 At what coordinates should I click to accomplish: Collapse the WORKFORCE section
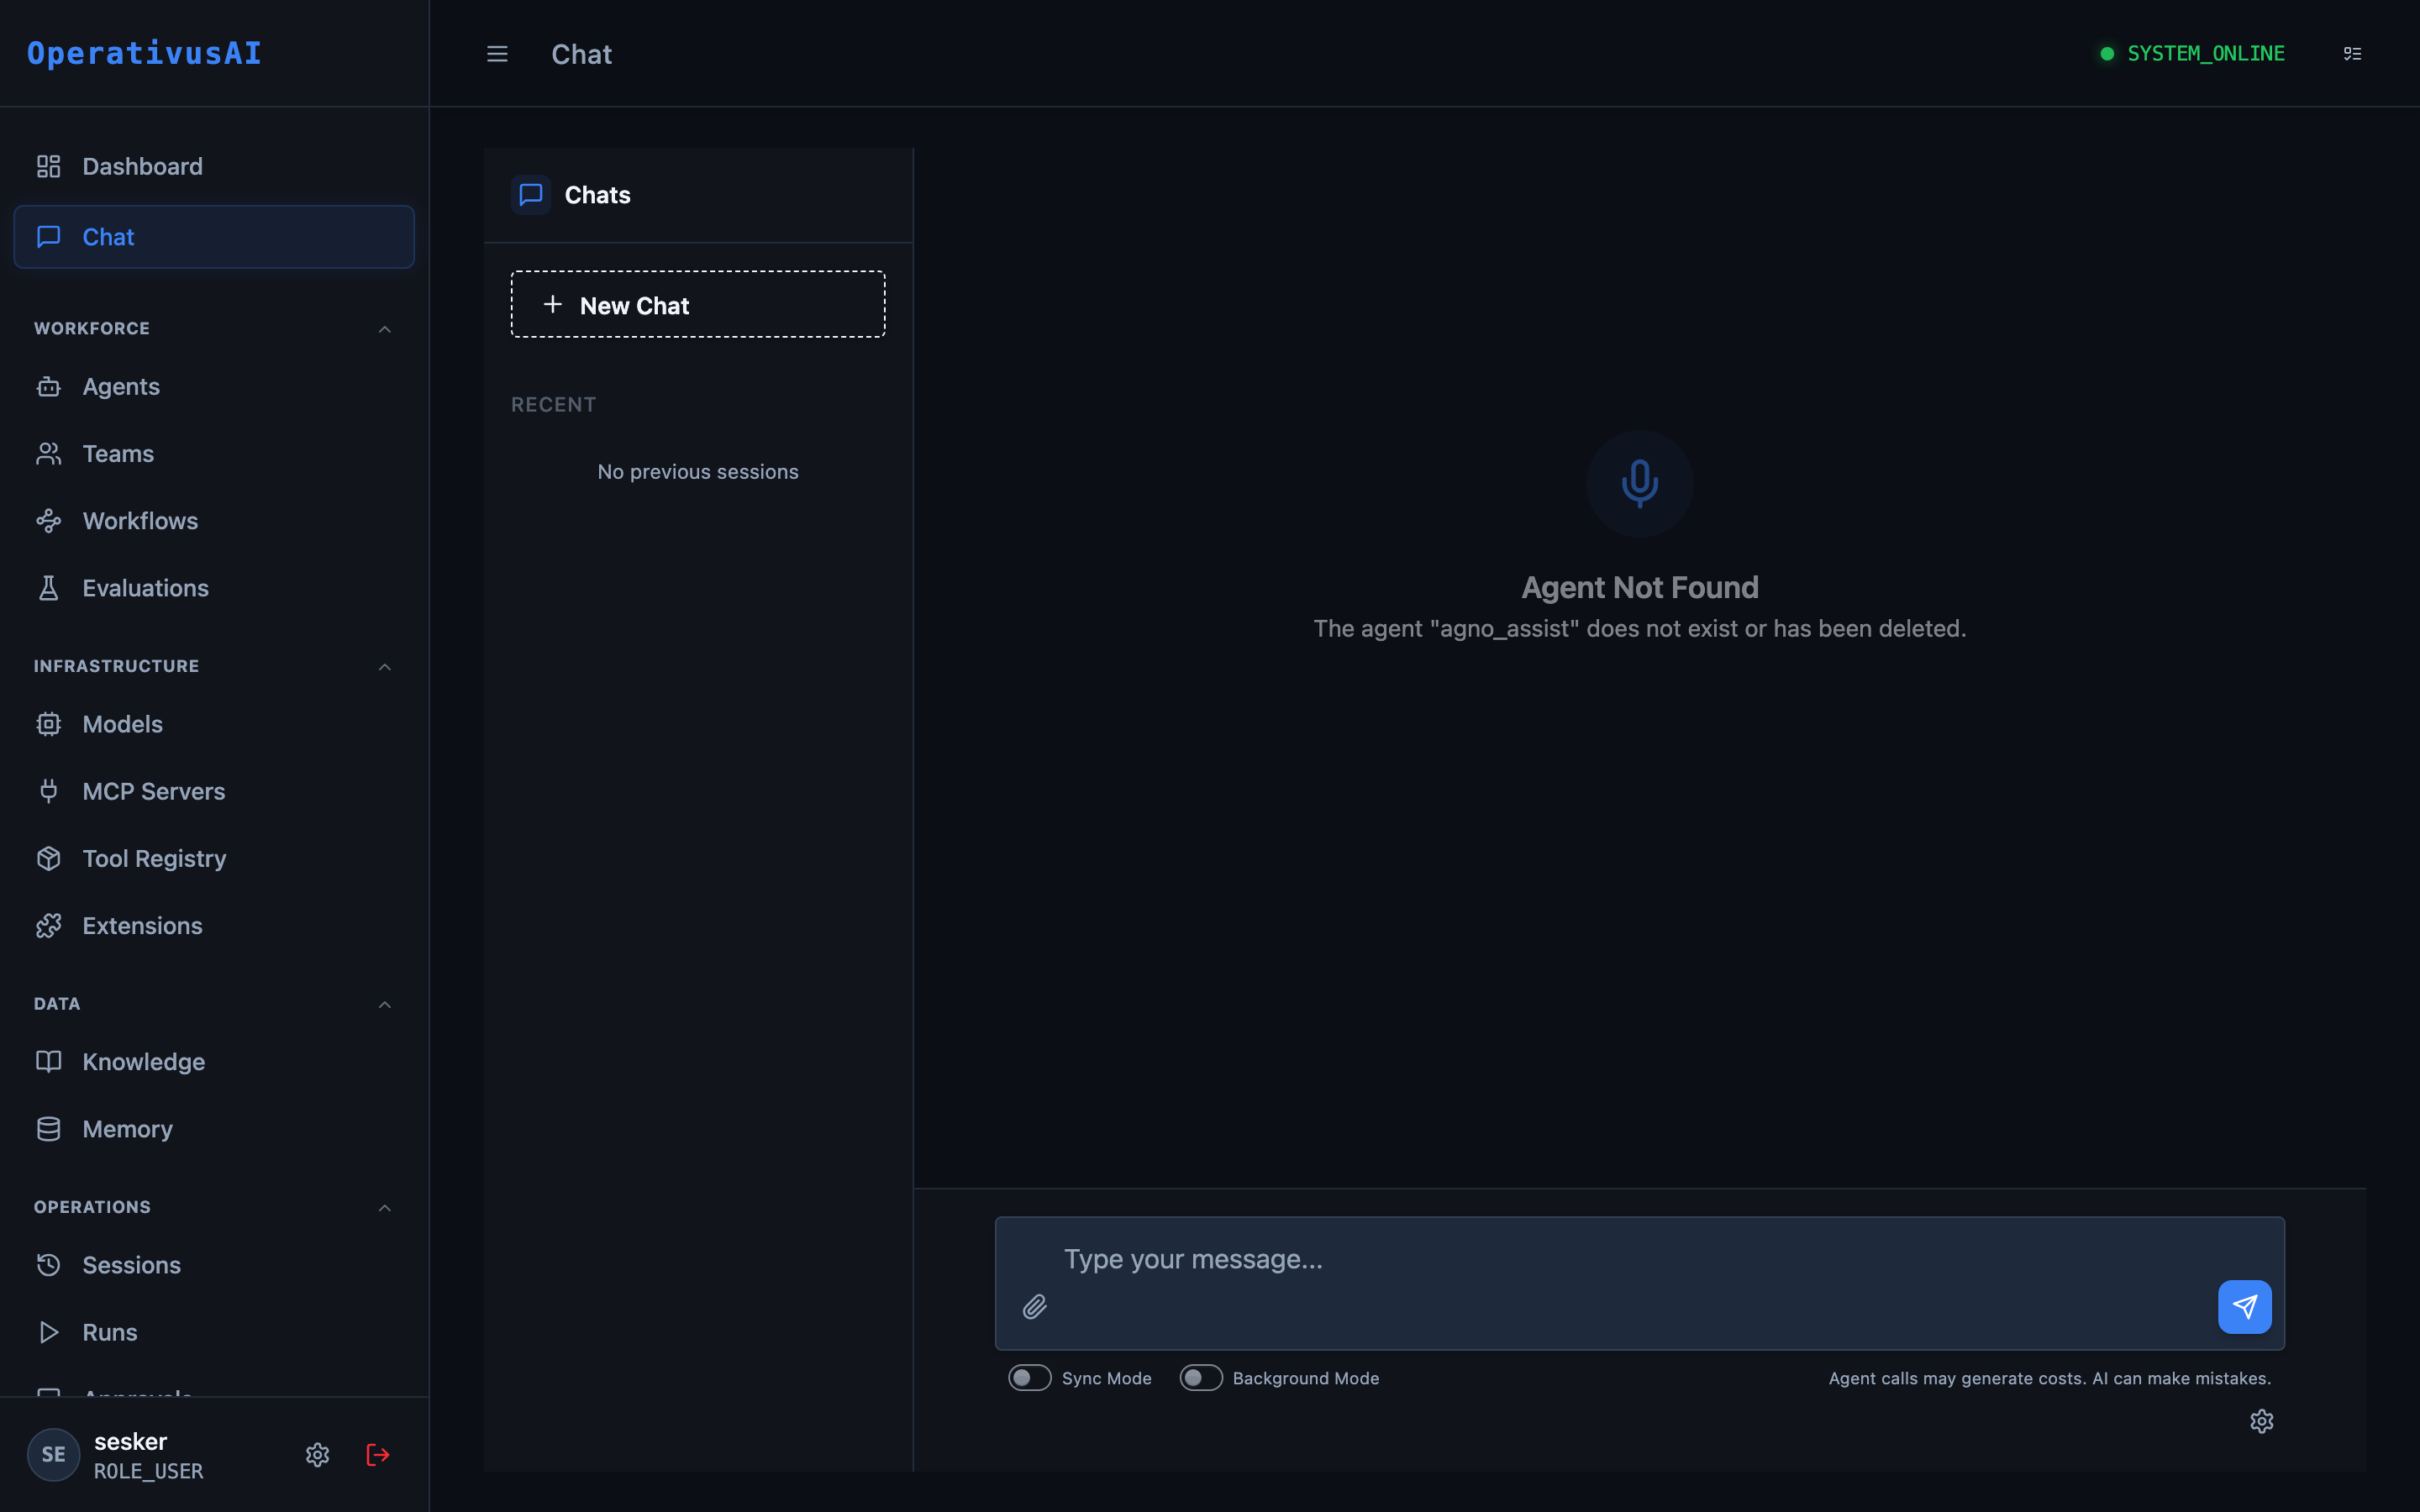coord(385,329)
